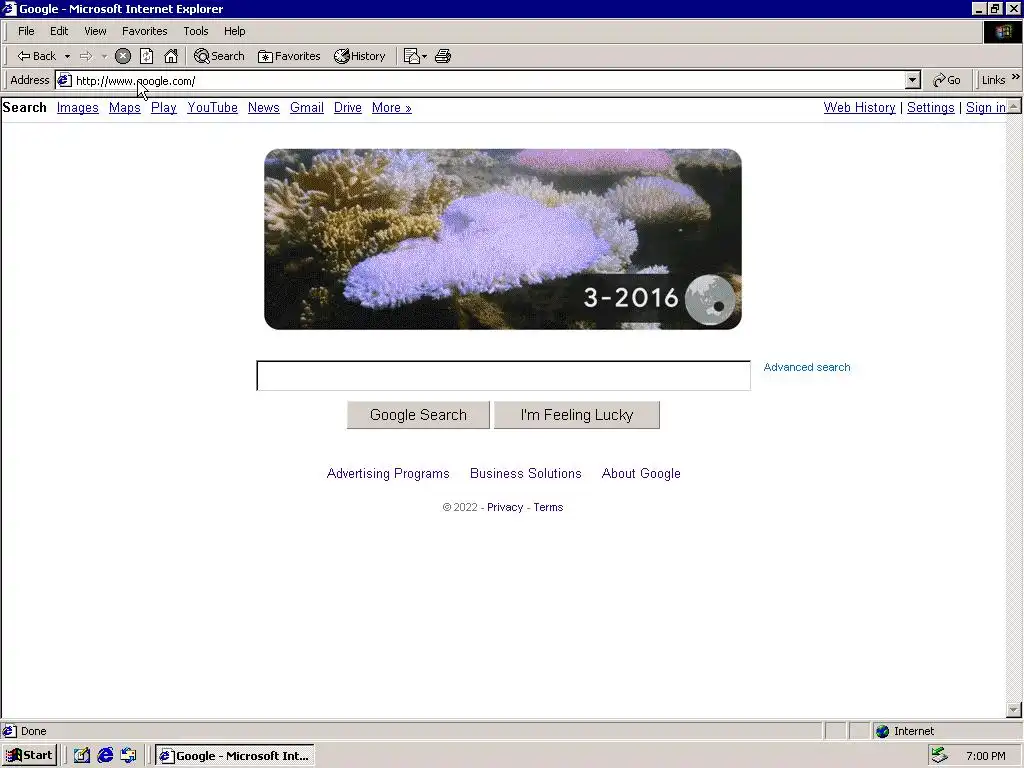Click the vertical scrollbar down arrow
This screenshot has height=768, width=1024.
coord(1014,710)
